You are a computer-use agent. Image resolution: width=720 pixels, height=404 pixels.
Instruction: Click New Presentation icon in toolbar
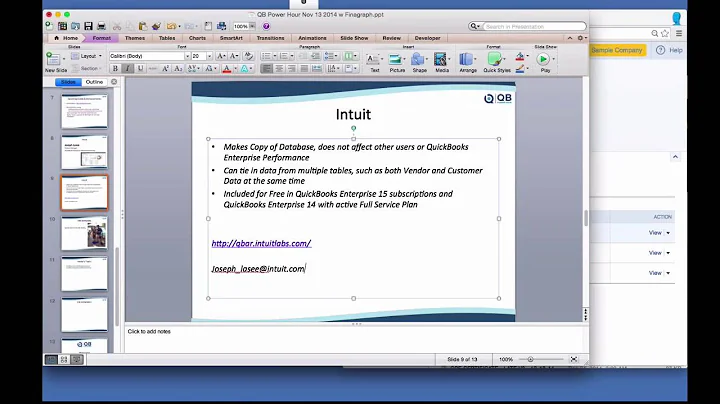[x=49, y=26]
